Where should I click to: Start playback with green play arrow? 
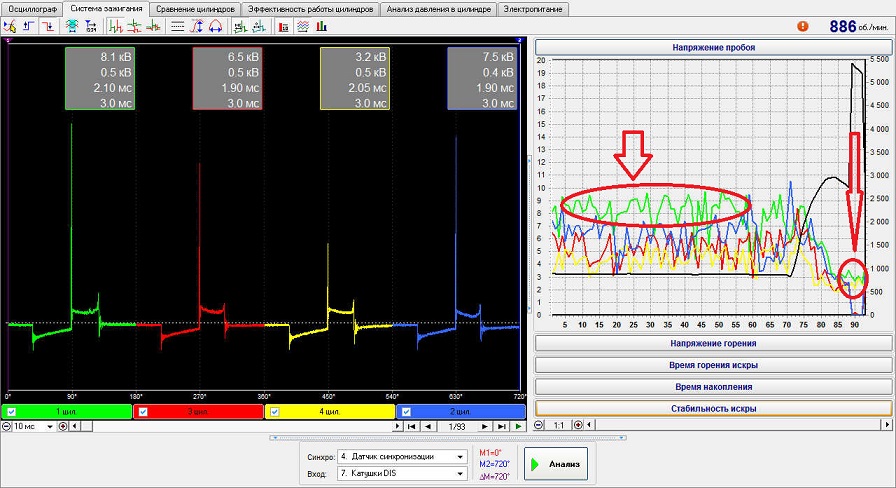pos(518,426)
